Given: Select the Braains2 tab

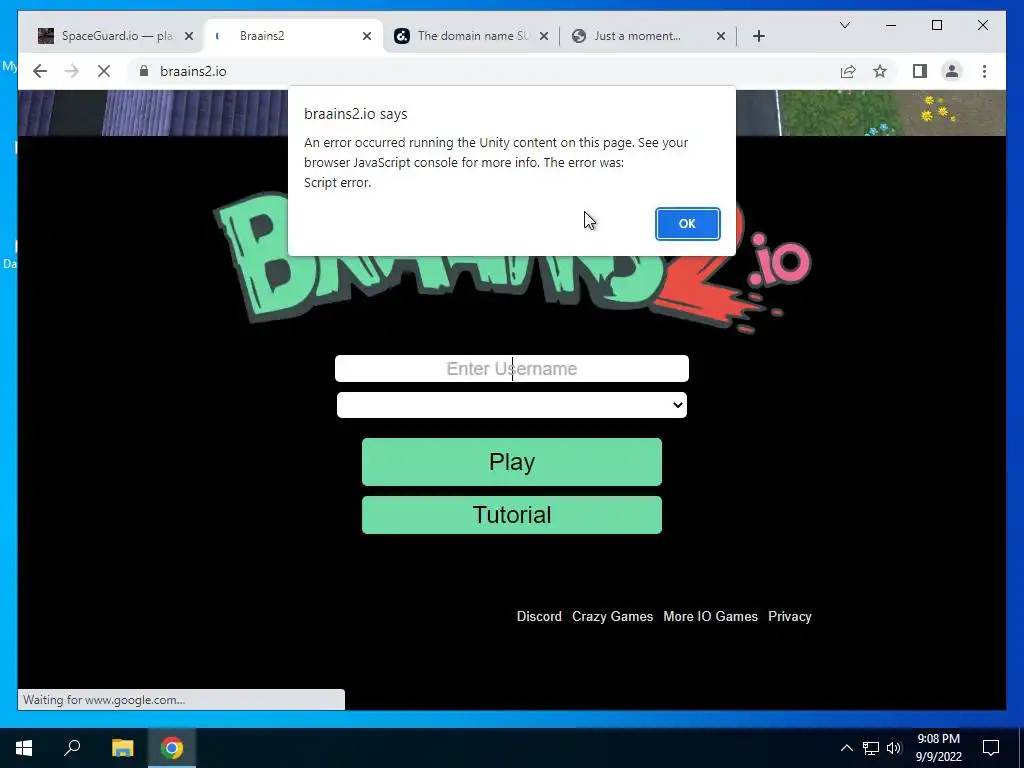Looking at the screenshot, I should [294, 36].
